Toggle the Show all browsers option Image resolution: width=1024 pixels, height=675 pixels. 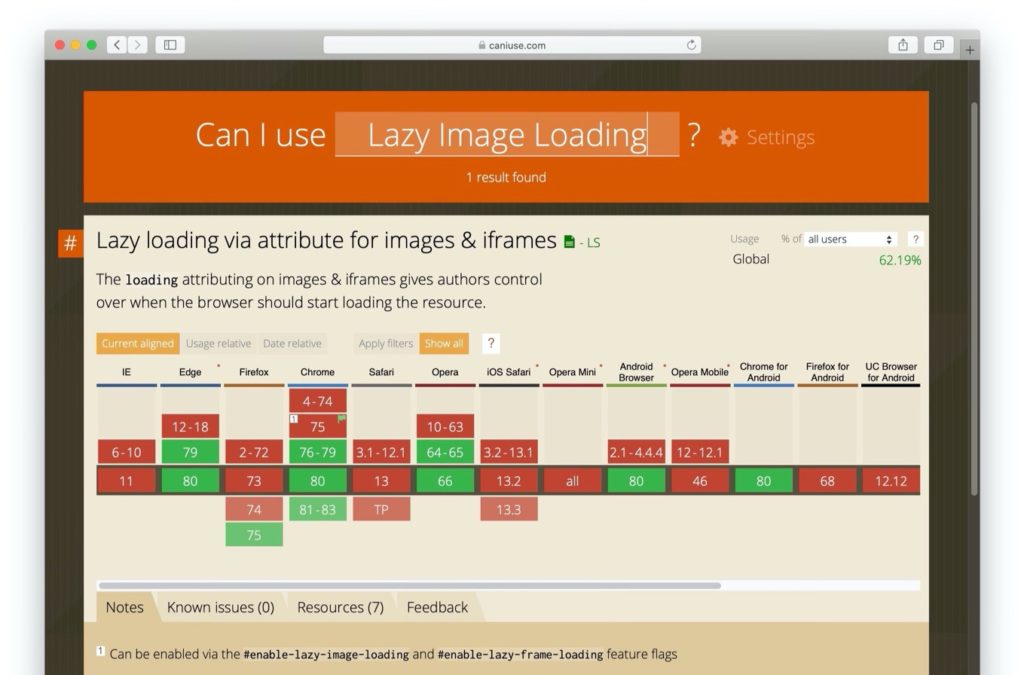coord(444,343)
